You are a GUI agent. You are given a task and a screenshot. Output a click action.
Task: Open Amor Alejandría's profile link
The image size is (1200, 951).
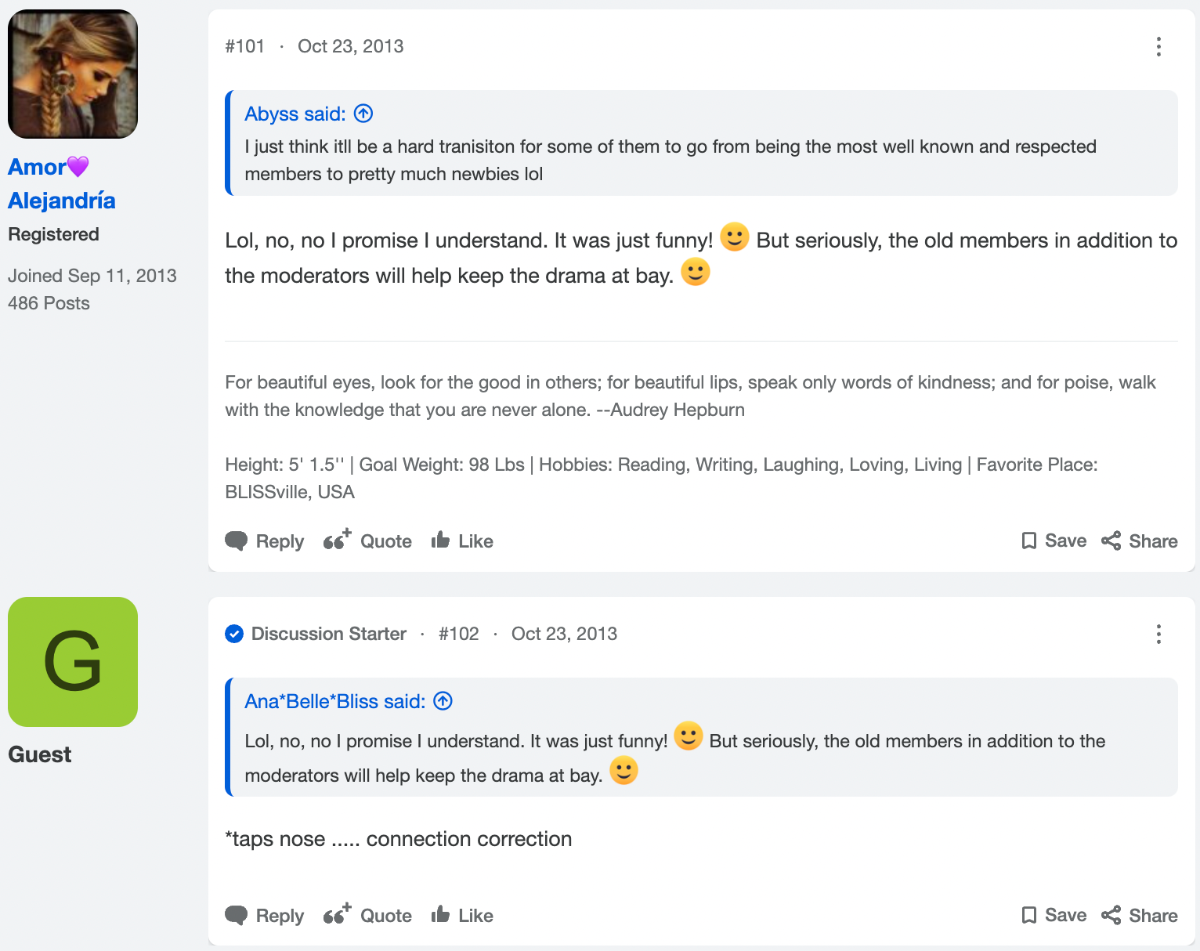tap(62, 184)
